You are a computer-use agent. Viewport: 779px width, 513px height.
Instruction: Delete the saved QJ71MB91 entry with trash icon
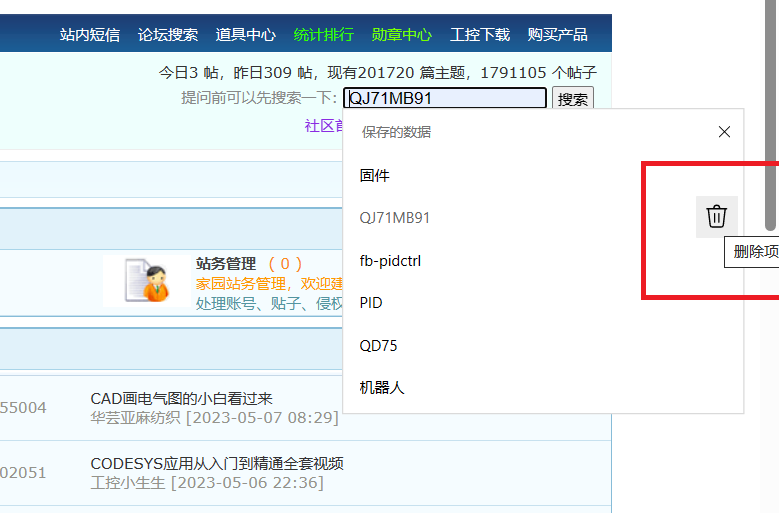coord(716,217)
